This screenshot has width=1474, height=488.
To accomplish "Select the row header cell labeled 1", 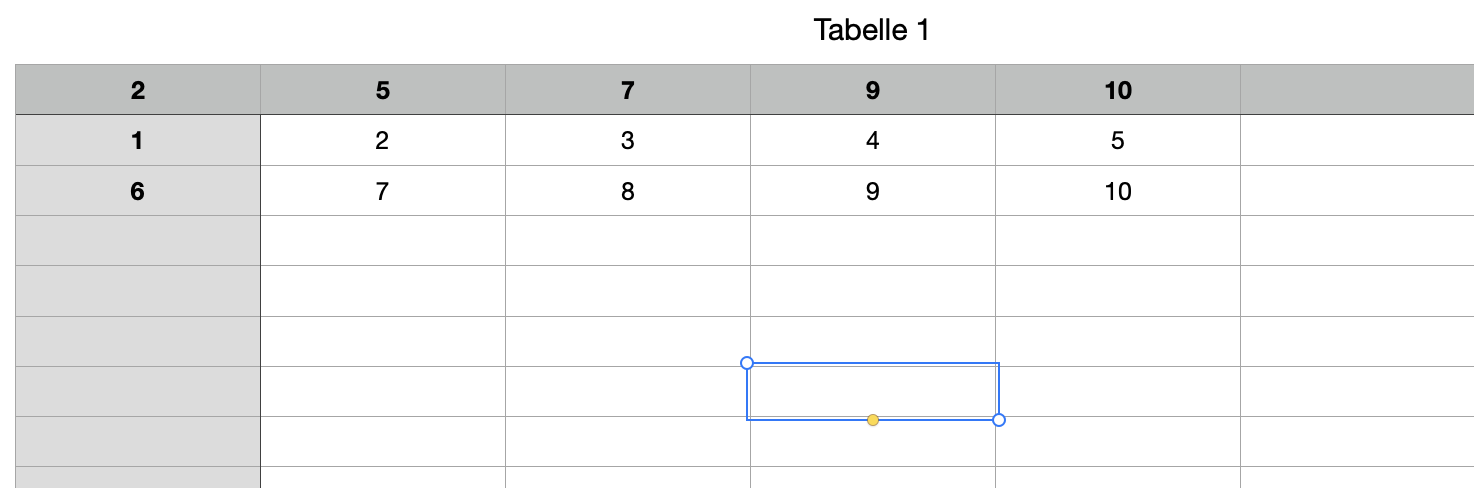I will click(138, 141).
